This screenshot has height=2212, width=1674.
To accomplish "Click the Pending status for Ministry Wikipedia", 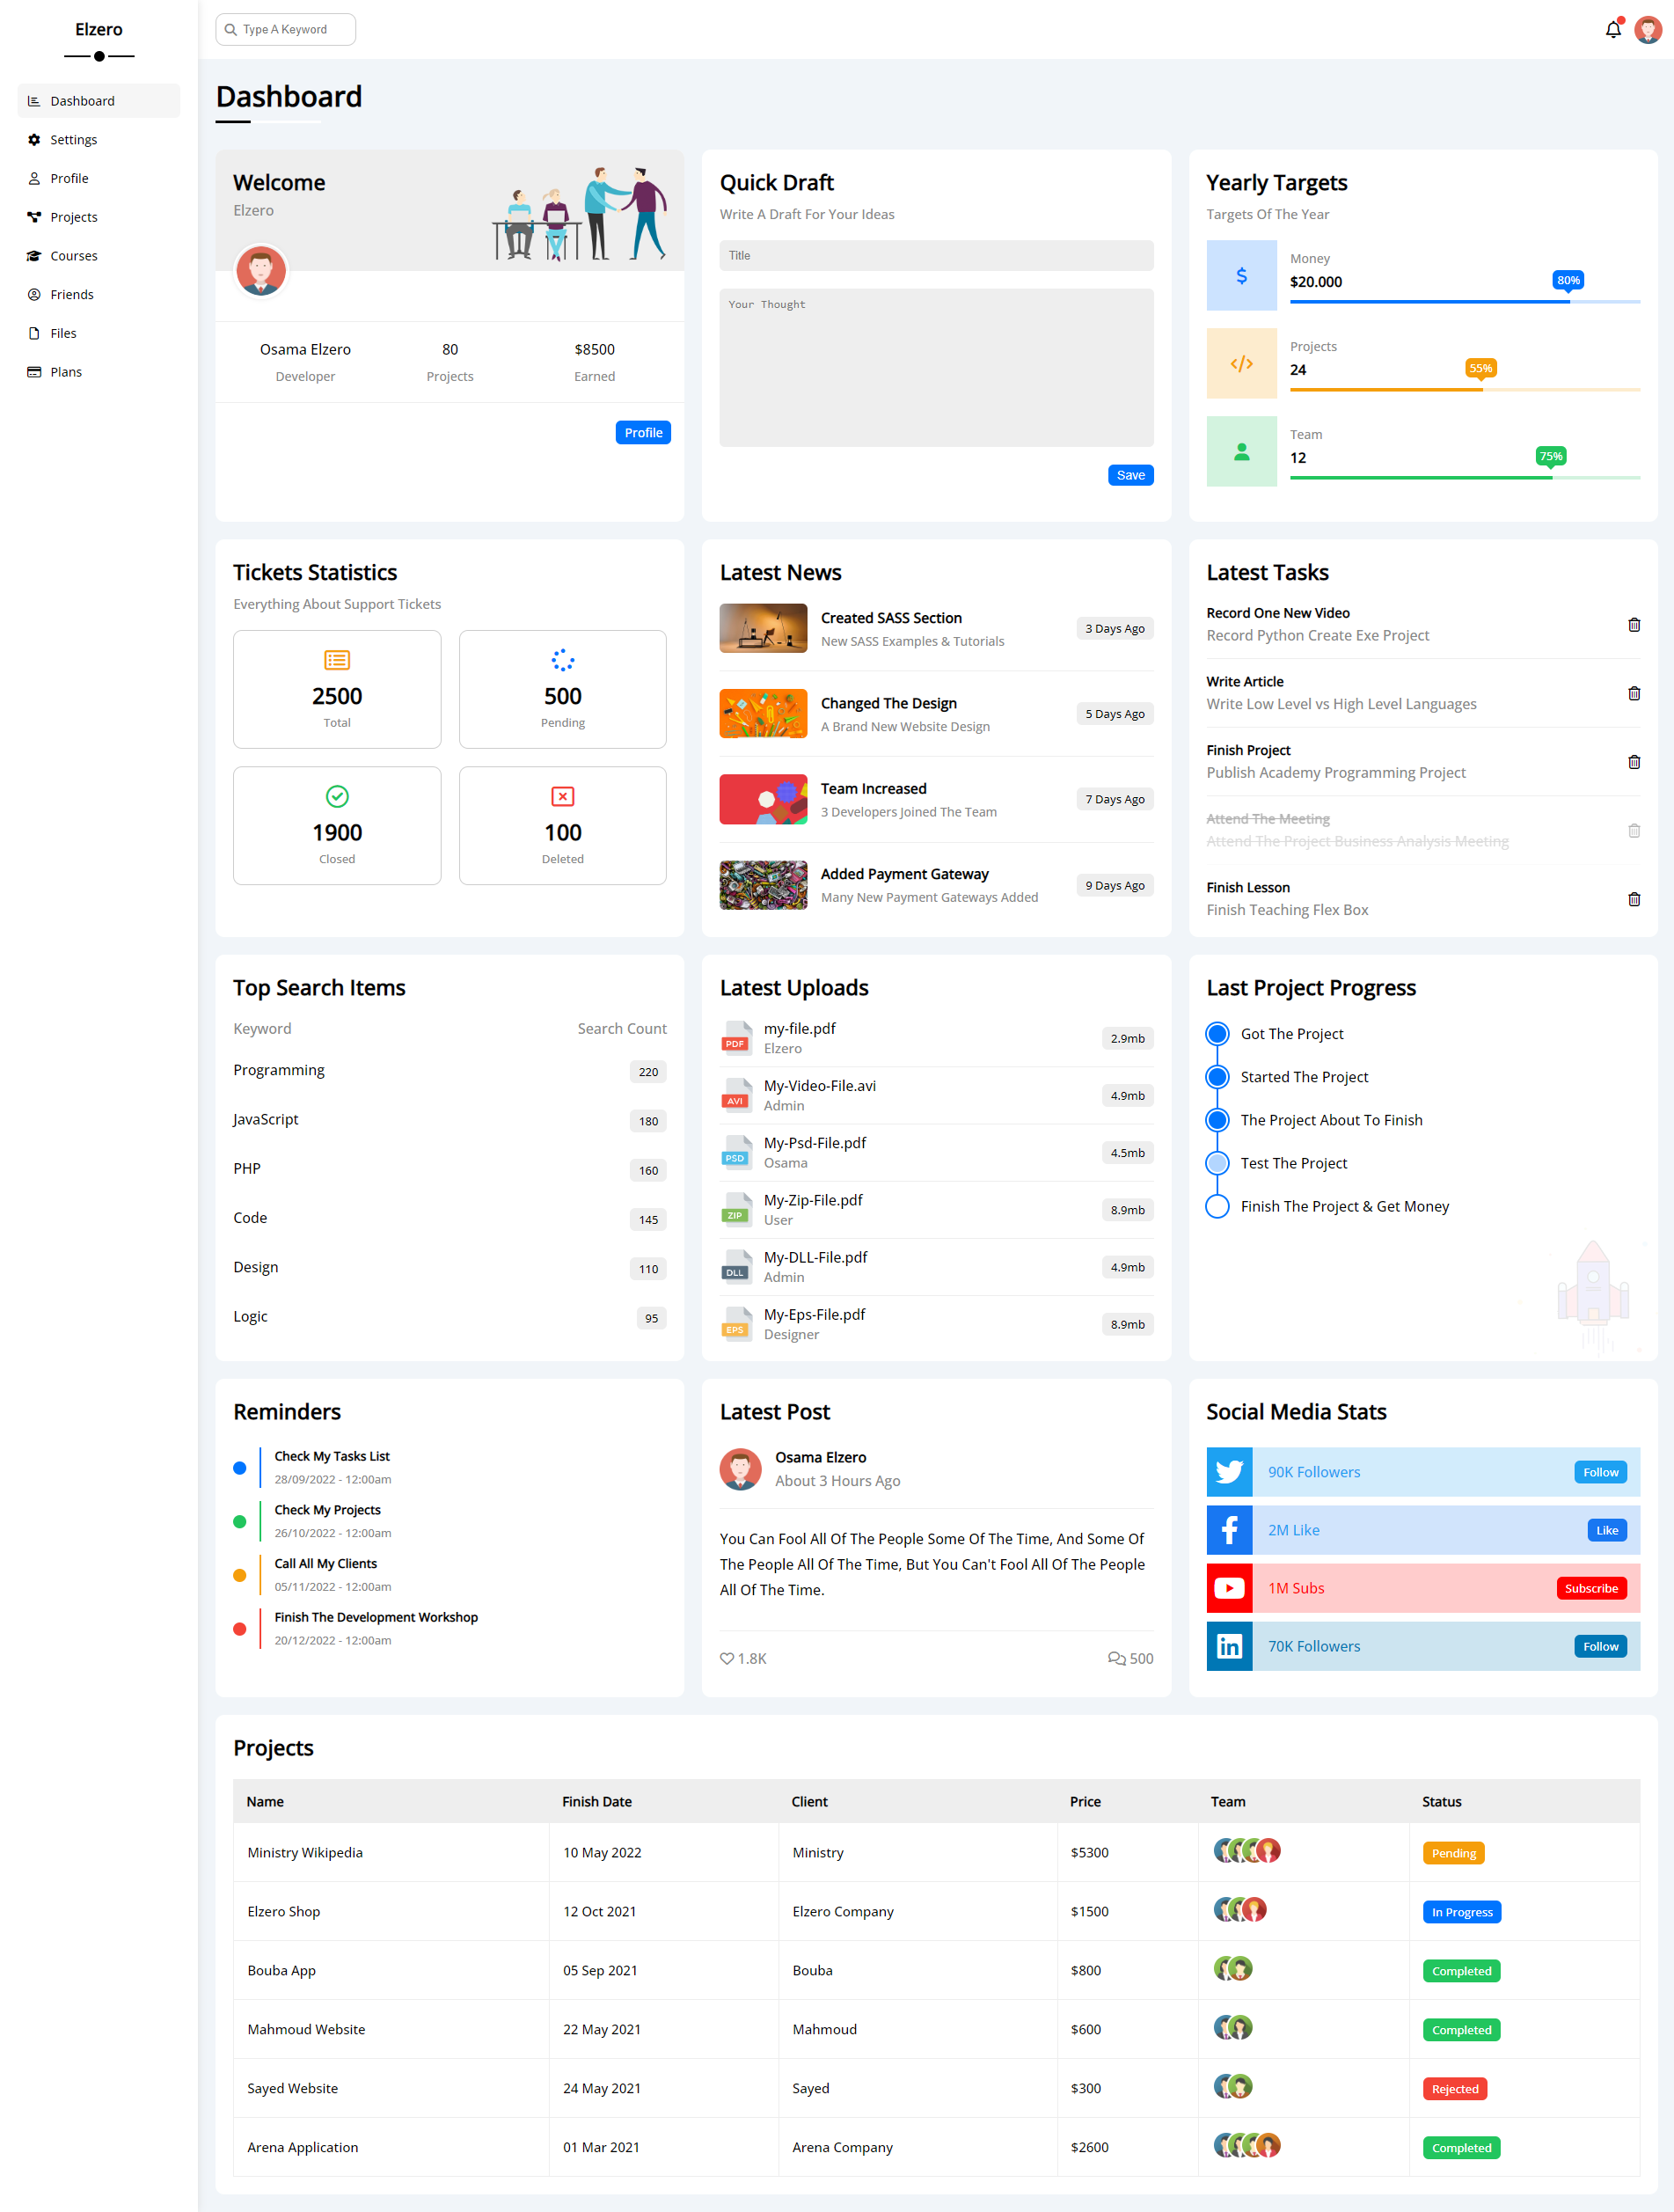I will [1453, 1853].
